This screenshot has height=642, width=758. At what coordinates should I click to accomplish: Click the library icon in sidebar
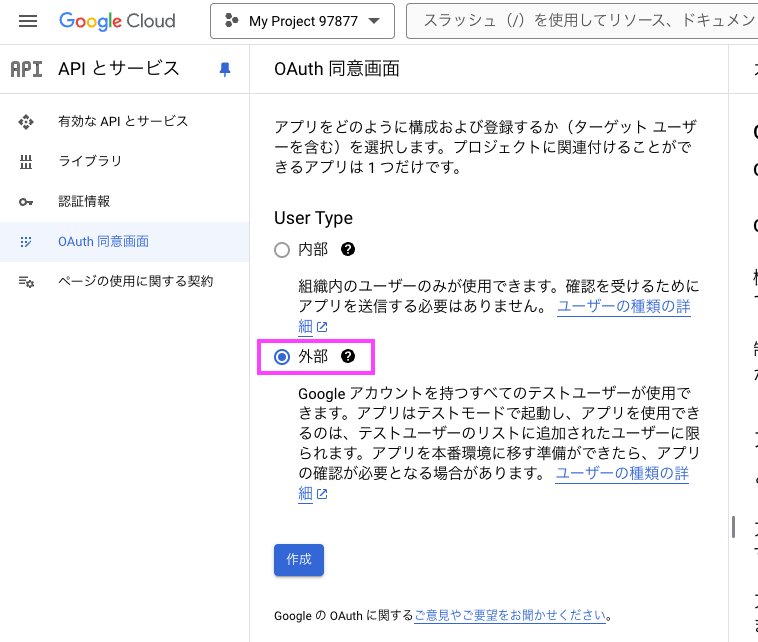pyautogui.click(x=26, y=162)
